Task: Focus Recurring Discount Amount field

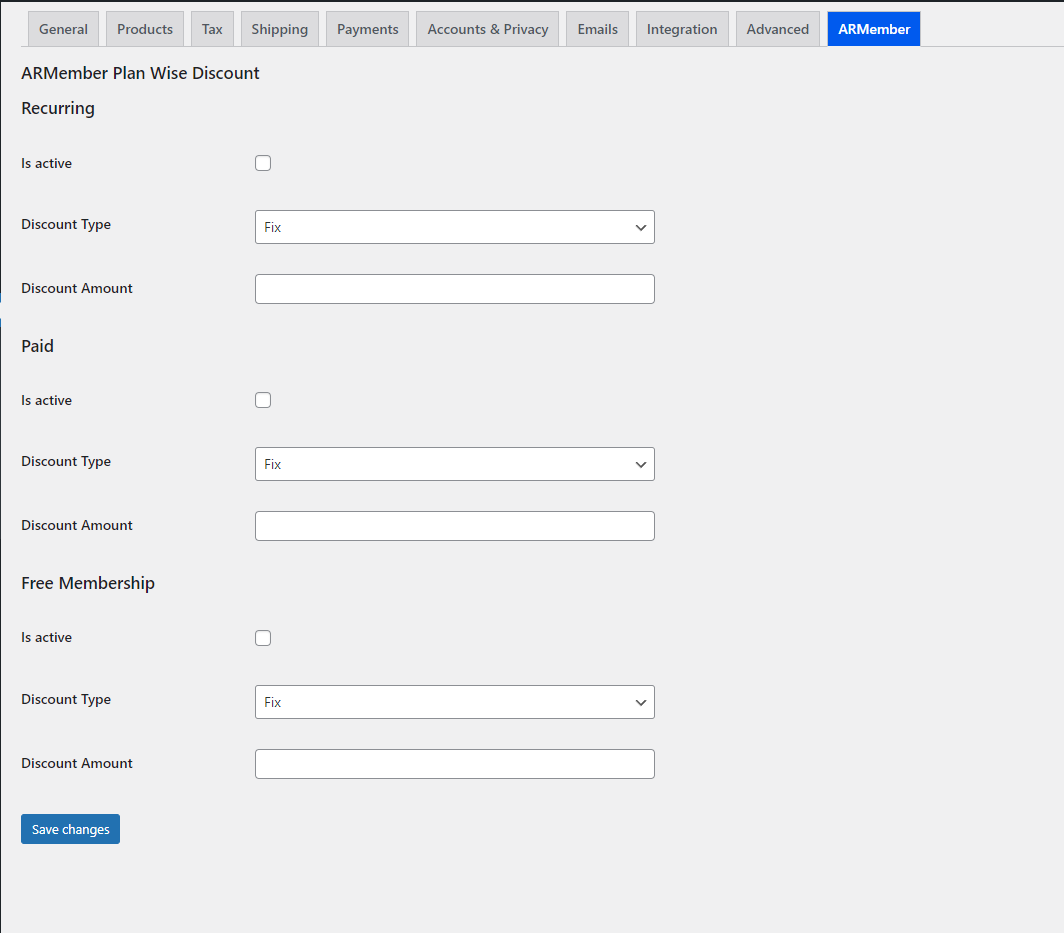Action: [455, 289]
